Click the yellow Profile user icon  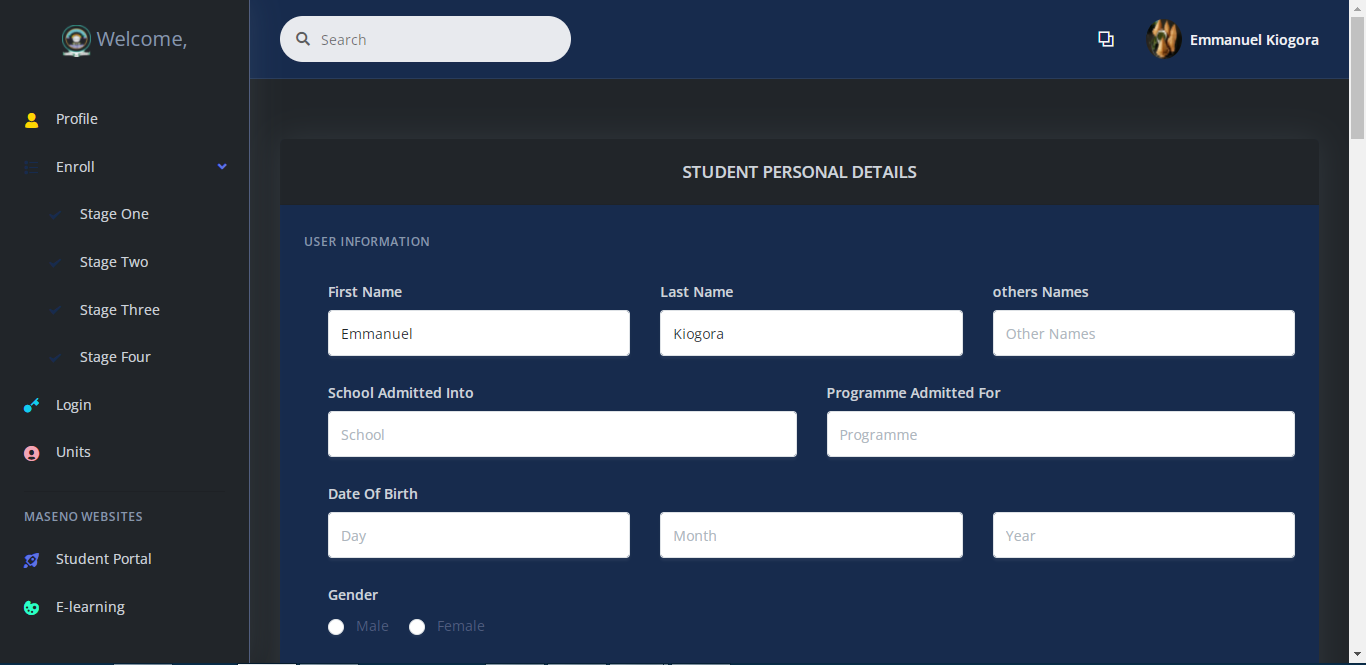click(31, 120)
